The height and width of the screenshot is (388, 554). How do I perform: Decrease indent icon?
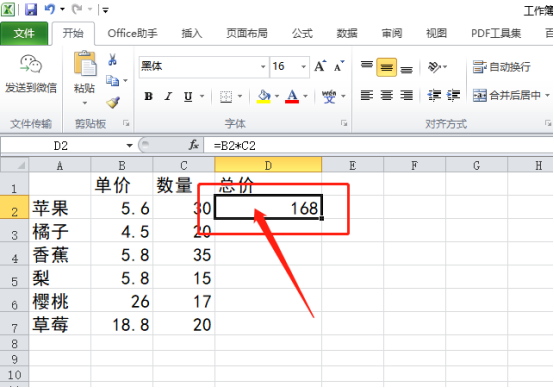point(434,95)
